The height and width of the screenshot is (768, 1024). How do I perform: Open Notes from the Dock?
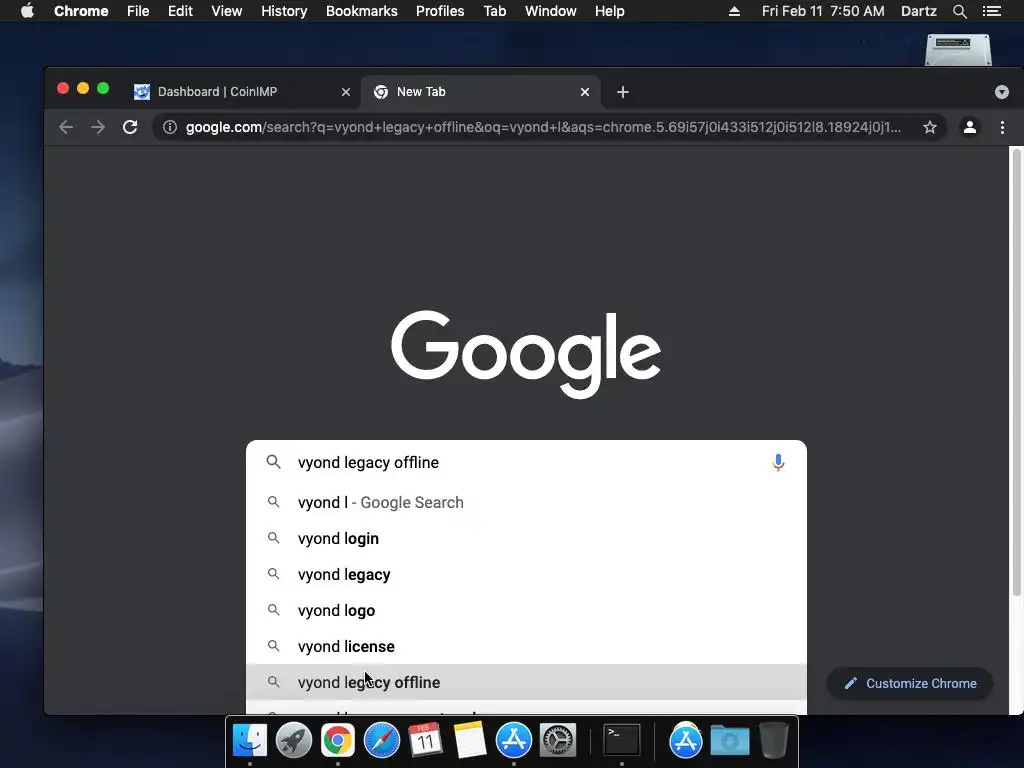click(x=470, y=741)
